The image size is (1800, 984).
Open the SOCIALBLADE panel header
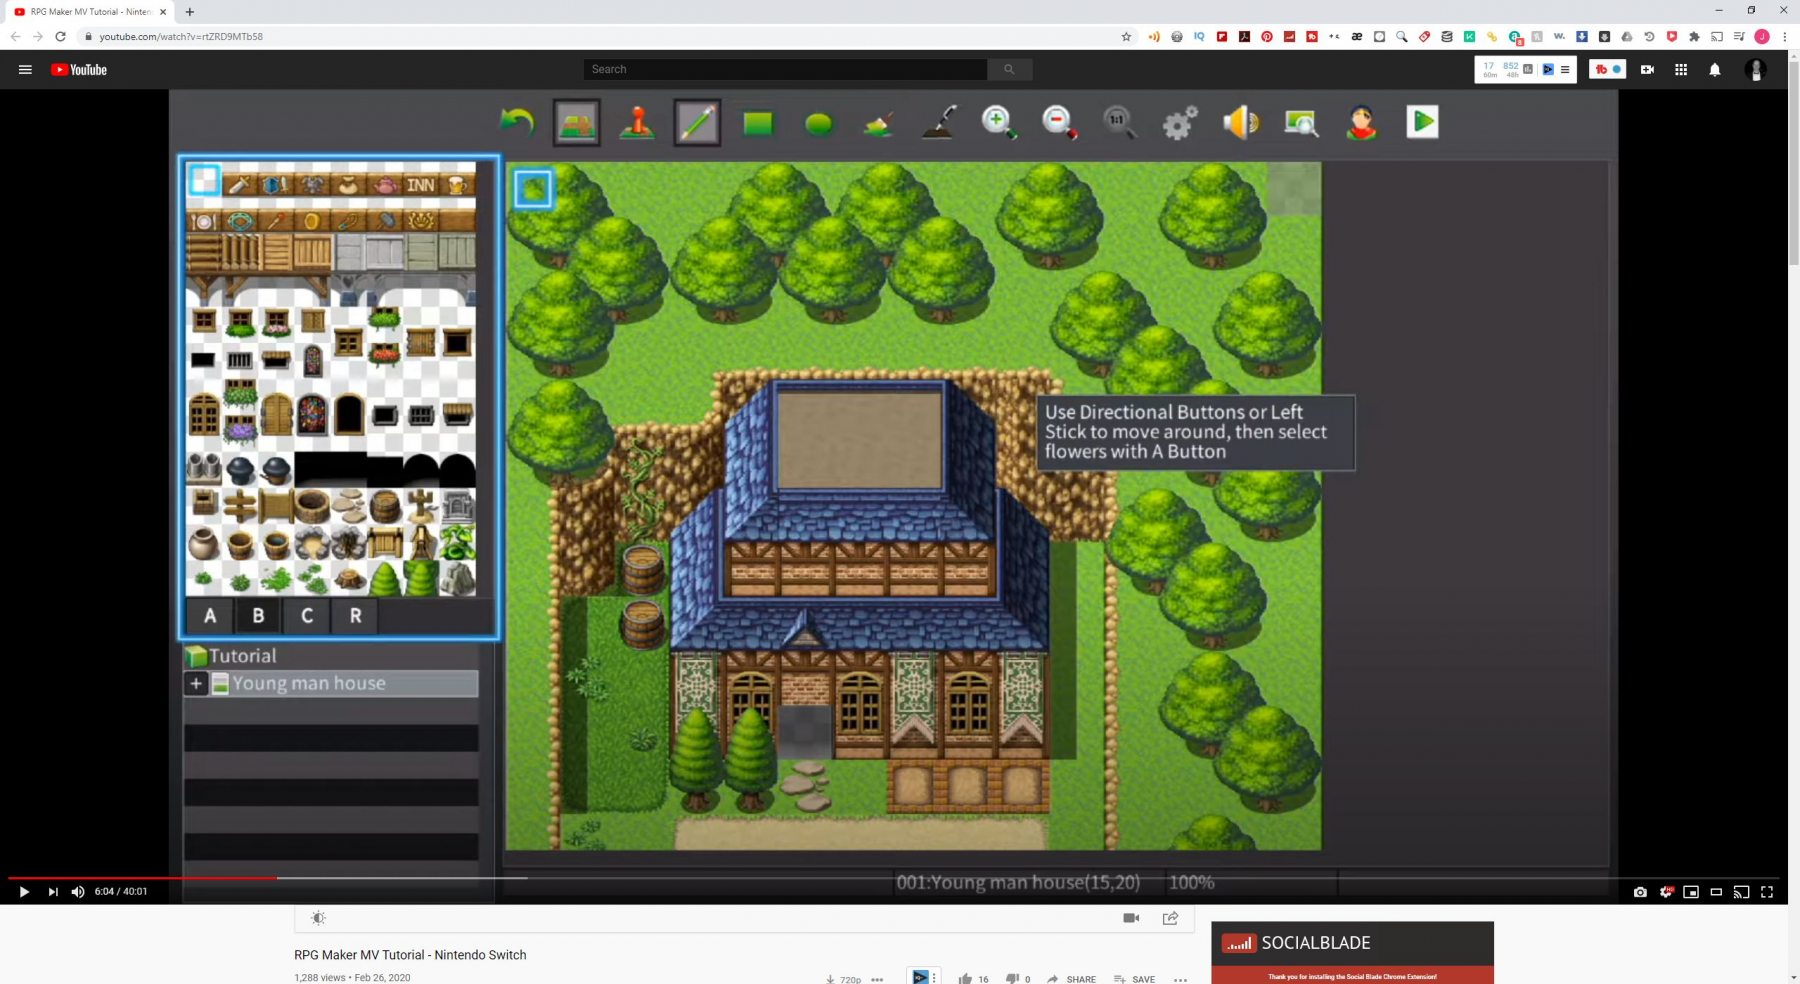pos(1352,943)
